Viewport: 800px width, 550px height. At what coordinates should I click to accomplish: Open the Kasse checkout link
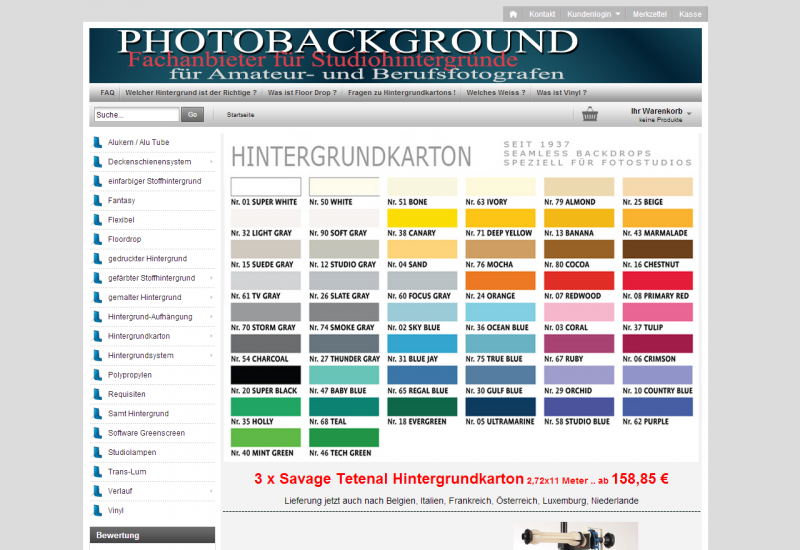point(690,14)
